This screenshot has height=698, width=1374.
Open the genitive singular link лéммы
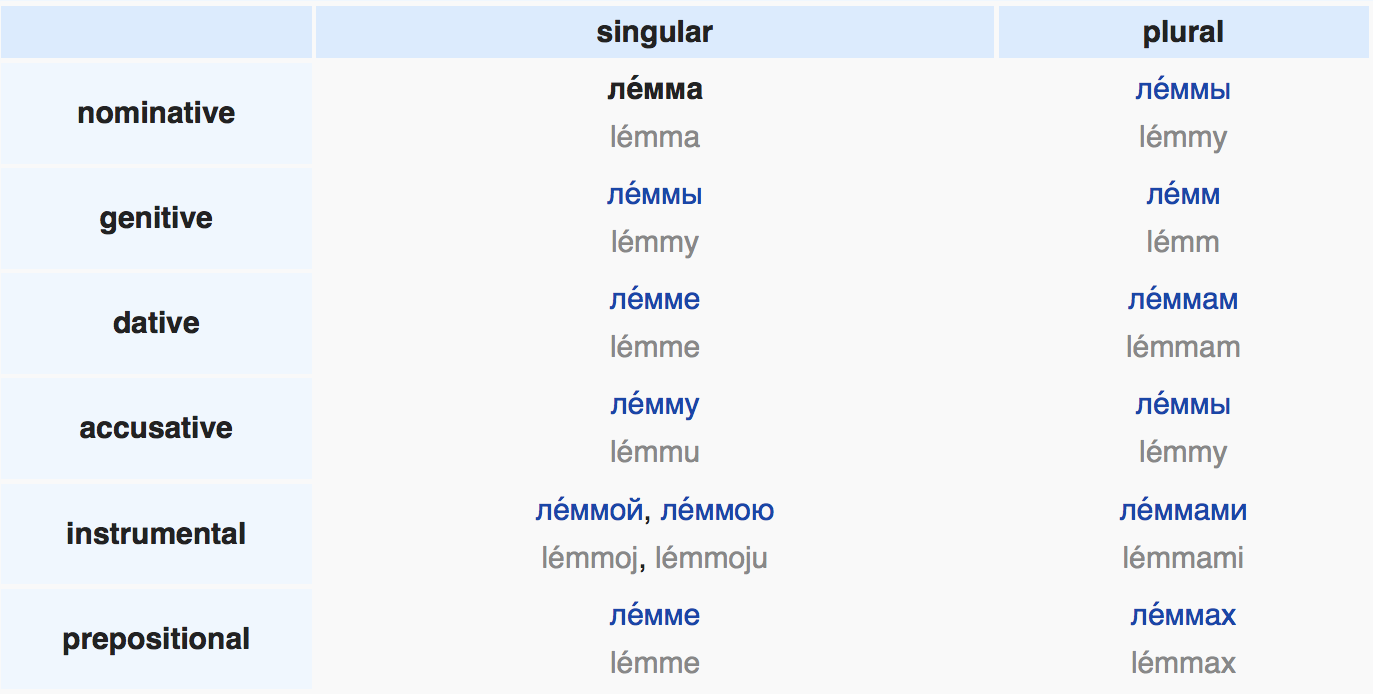coord(654,195)
